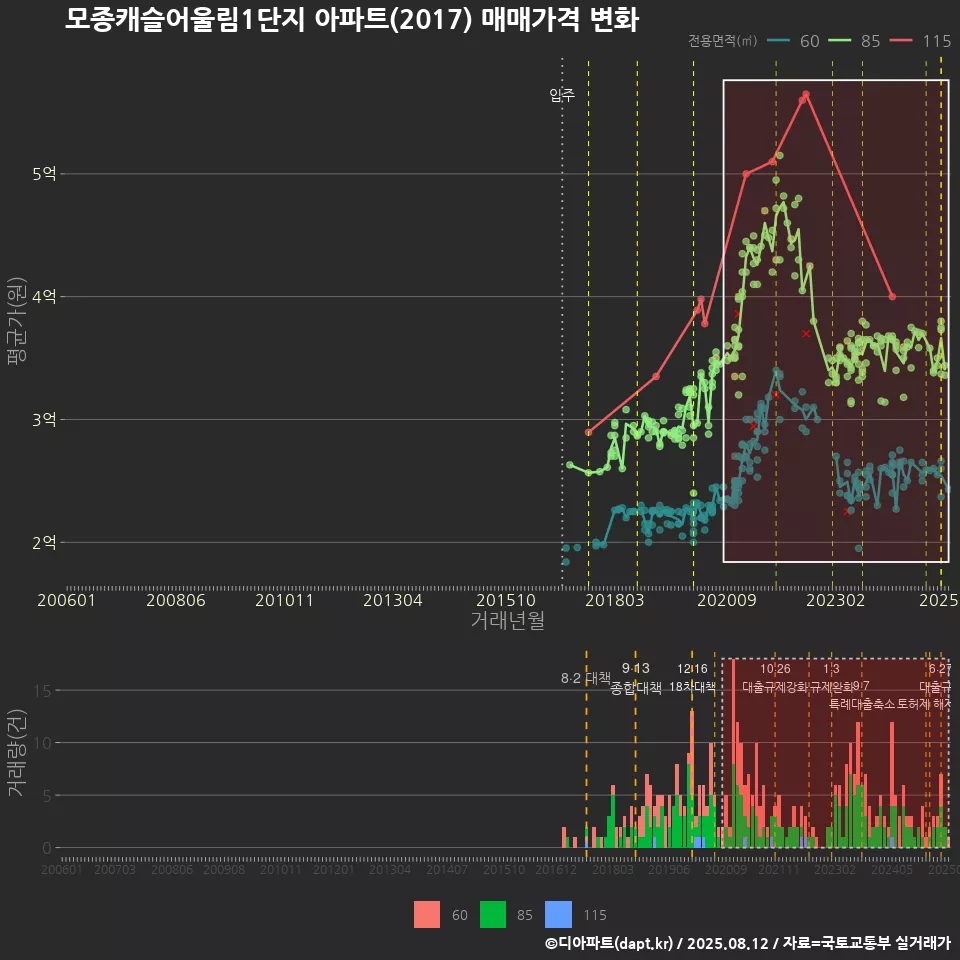Select the 8·2 대책 policy marker label
The width and height of the screenshot is (960, 960).
click(586, 678)
